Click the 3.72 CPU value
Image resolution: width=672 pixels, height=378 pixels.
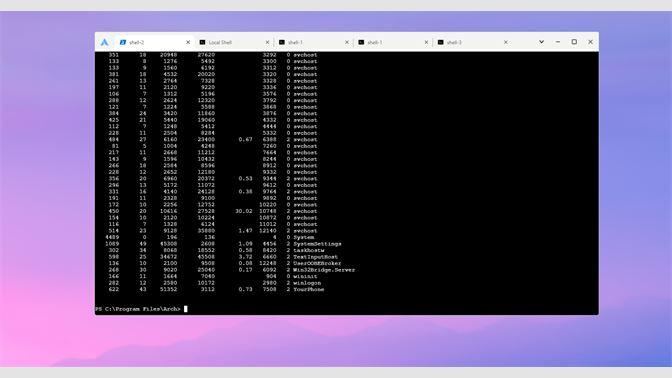[x=246, y=257]
